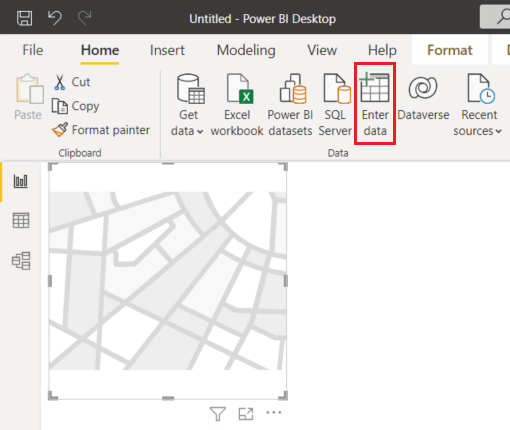Image resolution: width=510 pixels, height=430 pixels.
Task: Click the Enter data button
Action: [375, 104]
